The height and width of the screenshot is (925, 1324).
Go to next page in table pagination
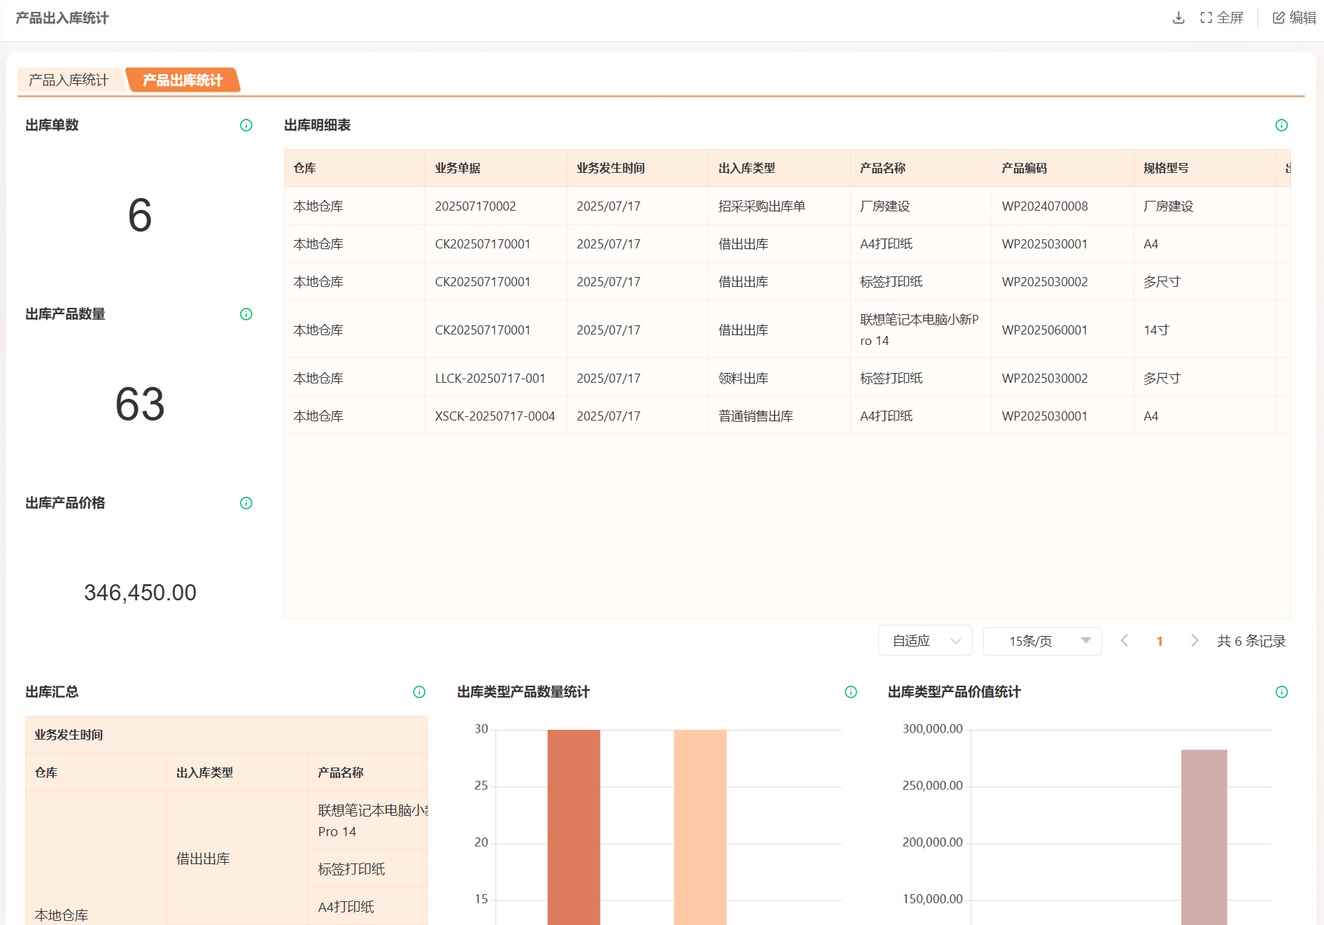[1194, 641]
